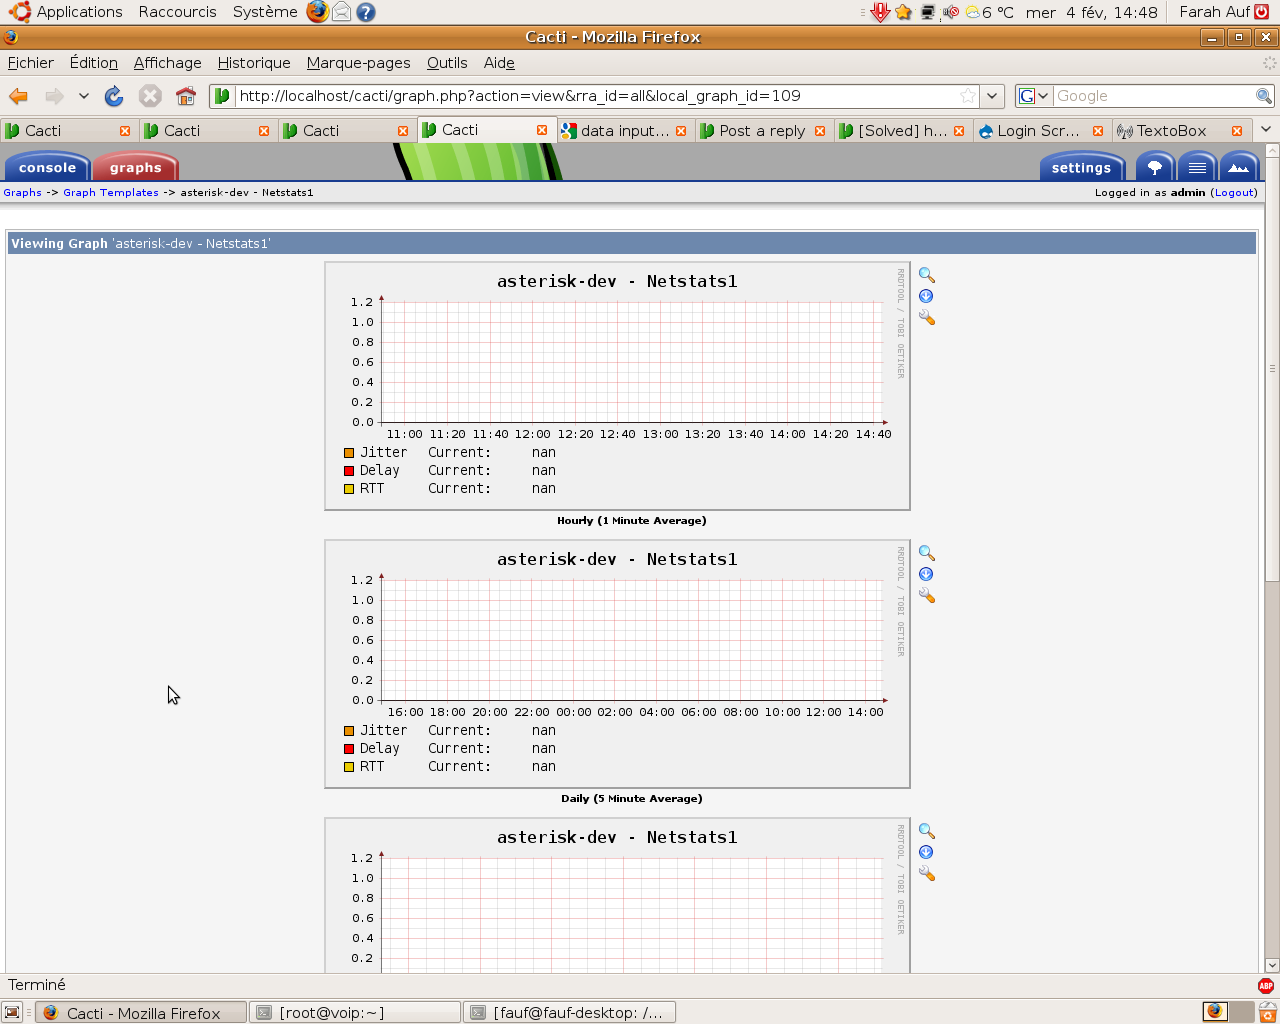
Task: Close the TextoBox tab
Action: pos(1237,131)
